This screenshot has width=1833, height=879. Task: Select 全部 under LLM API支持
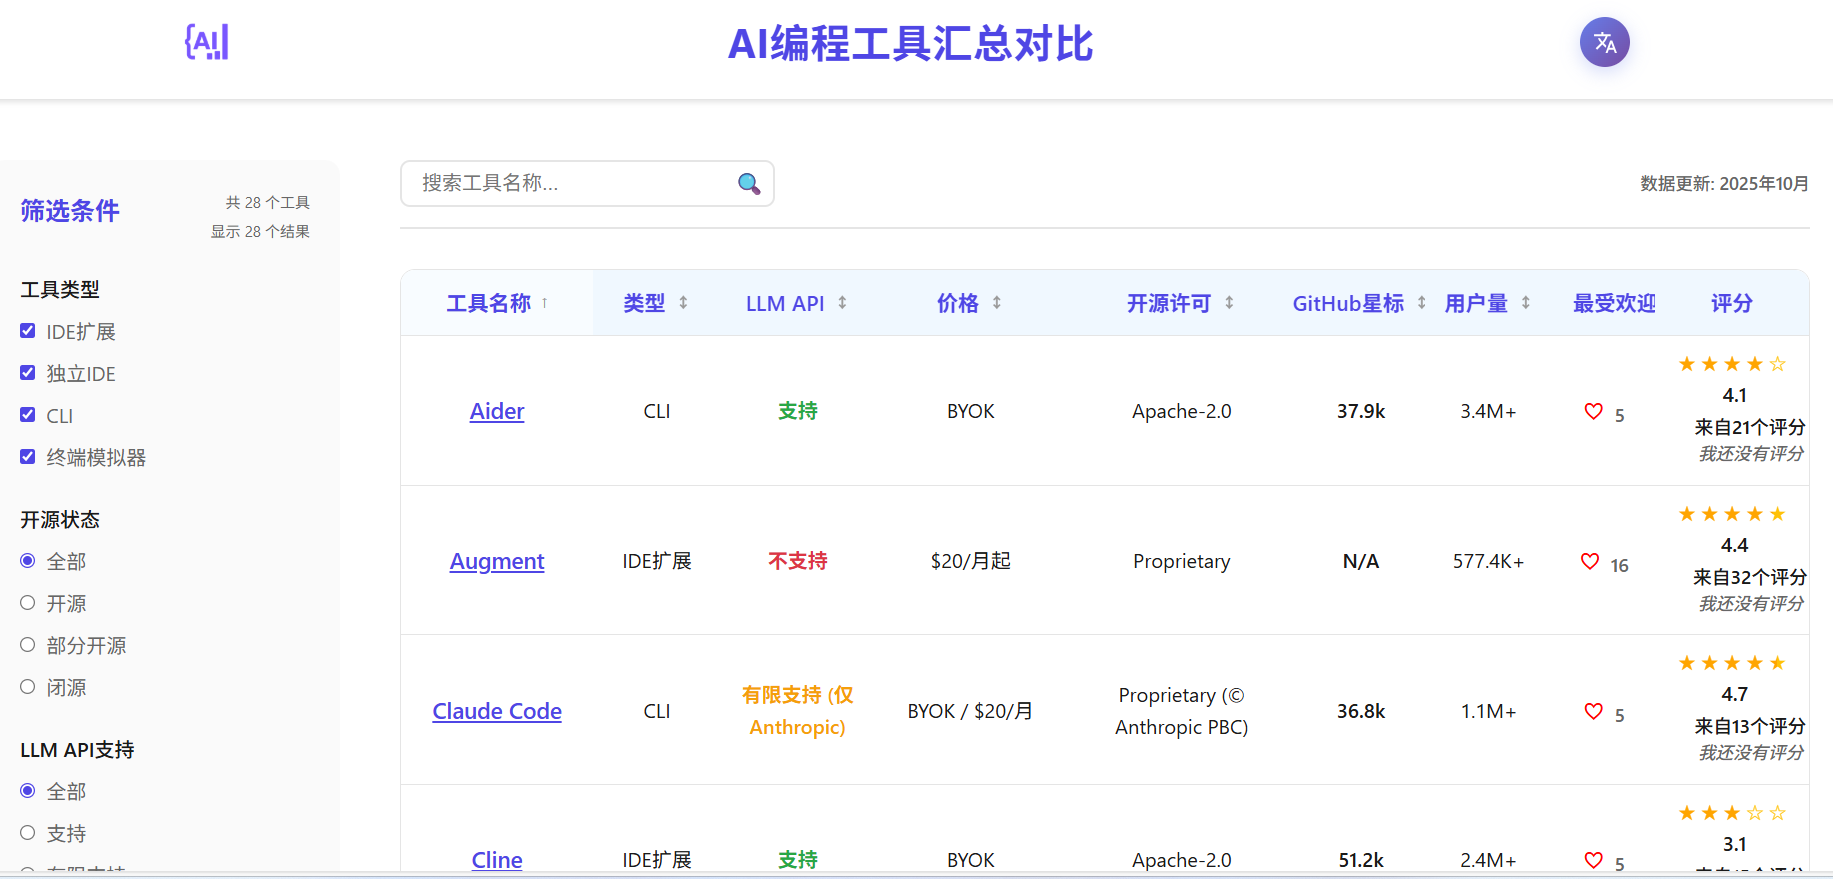pyautogui.click(x=28, y=791)
